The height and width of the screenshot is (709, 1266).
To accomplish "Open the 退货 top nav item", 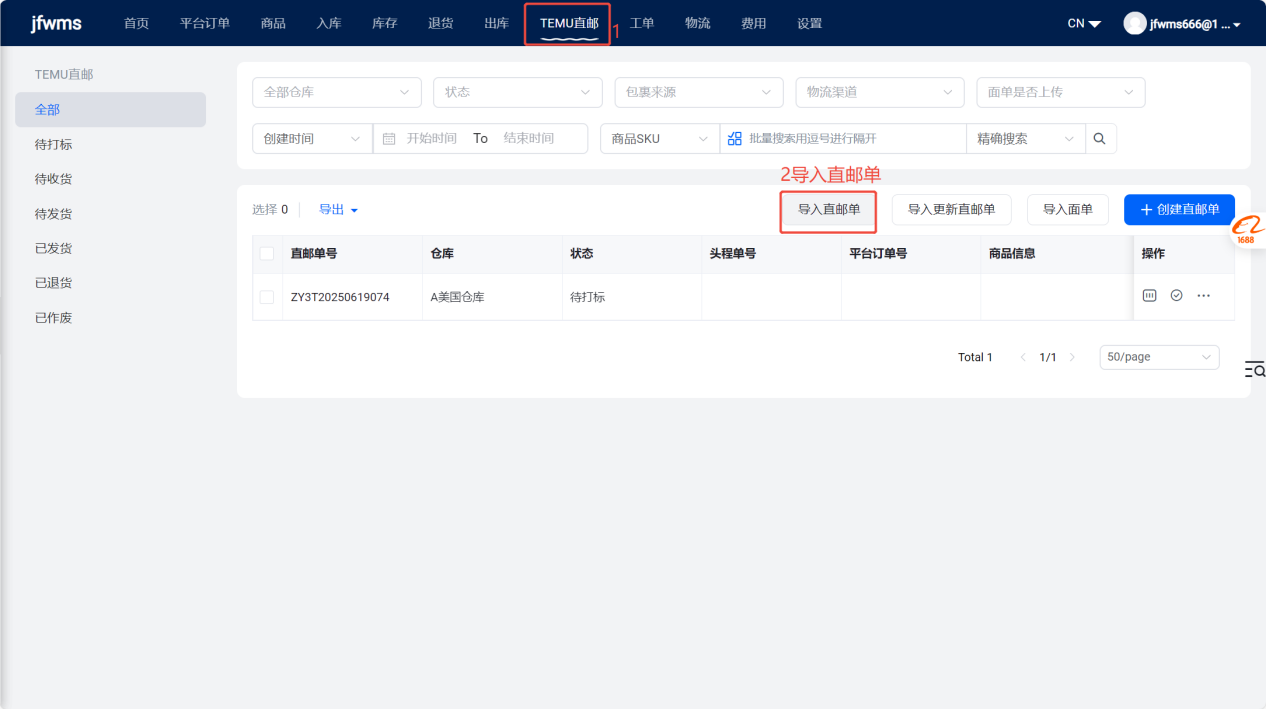I will click(x=440, y=23).
